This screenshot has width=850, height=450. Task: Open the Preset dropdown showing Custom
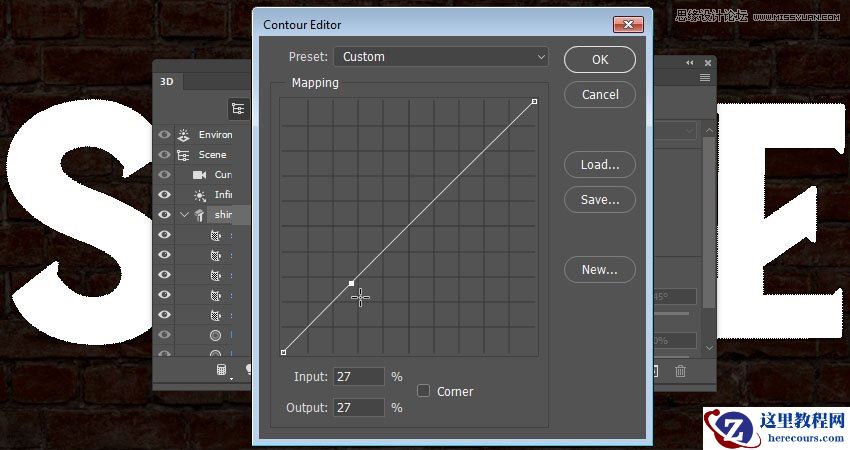tap(441, 57)
